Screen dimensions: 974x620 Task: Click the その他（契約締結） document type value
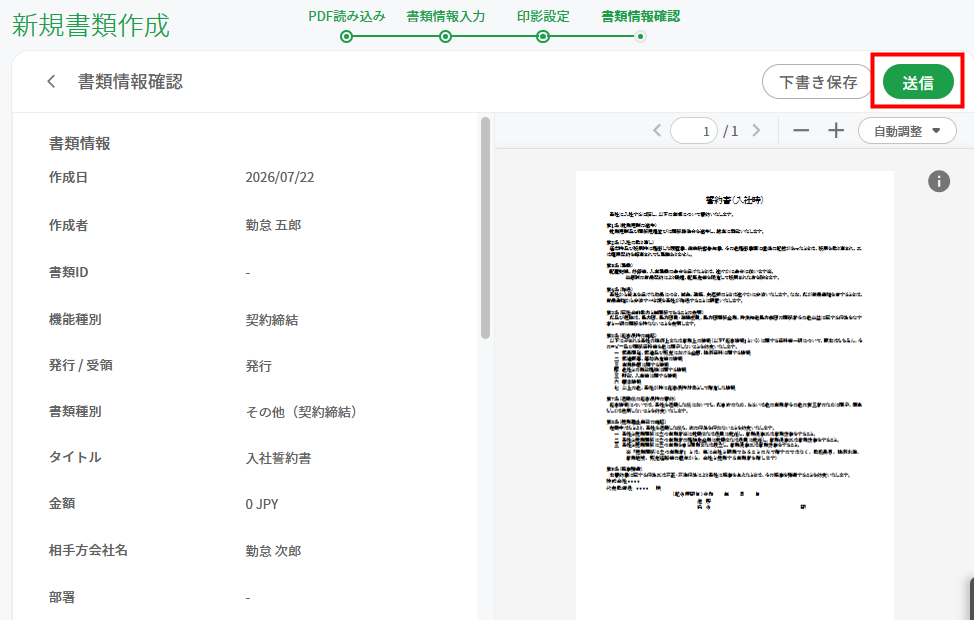[x=301, y=412]
